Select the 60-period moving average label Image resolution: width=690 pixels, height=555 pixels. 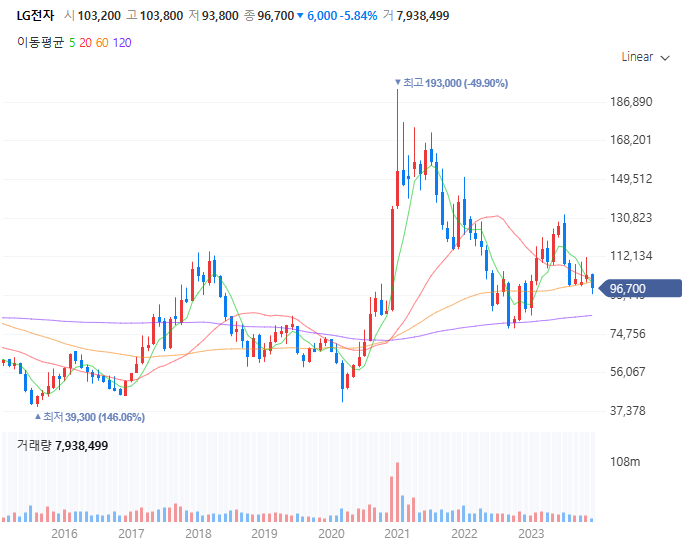click(x=102, y=43)
